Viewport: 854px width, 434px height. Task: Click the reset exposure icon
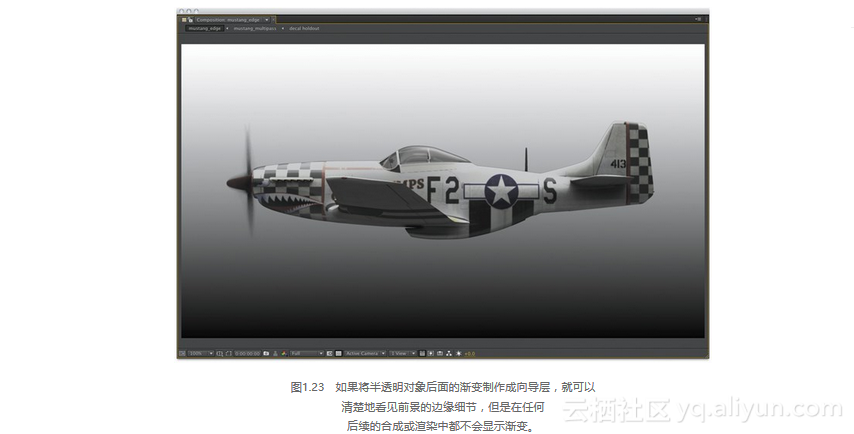[x=459, y=353]
